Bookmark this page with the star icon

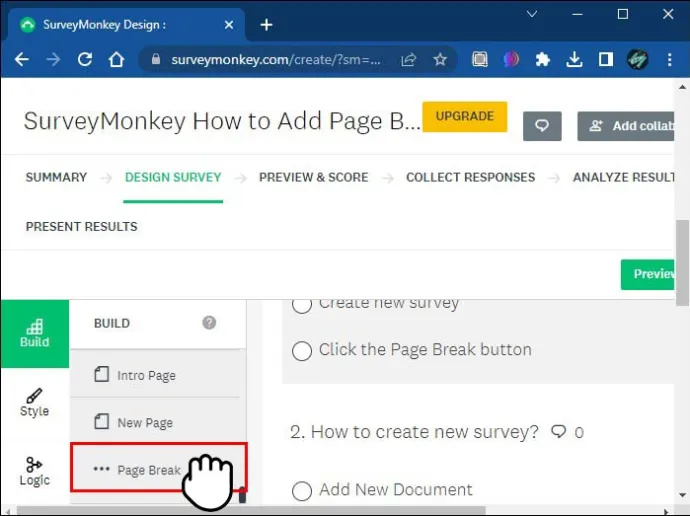coord(440,59)
